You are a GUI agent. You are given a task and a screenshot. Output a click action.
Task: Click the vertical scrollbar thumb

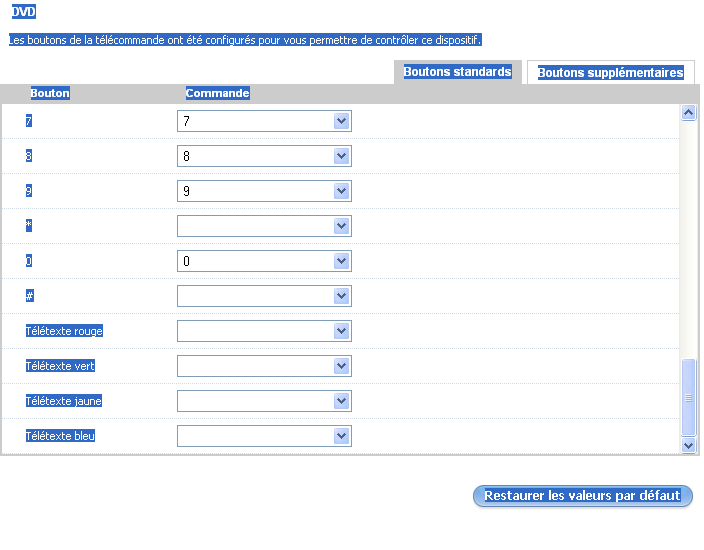pos(688,397)
